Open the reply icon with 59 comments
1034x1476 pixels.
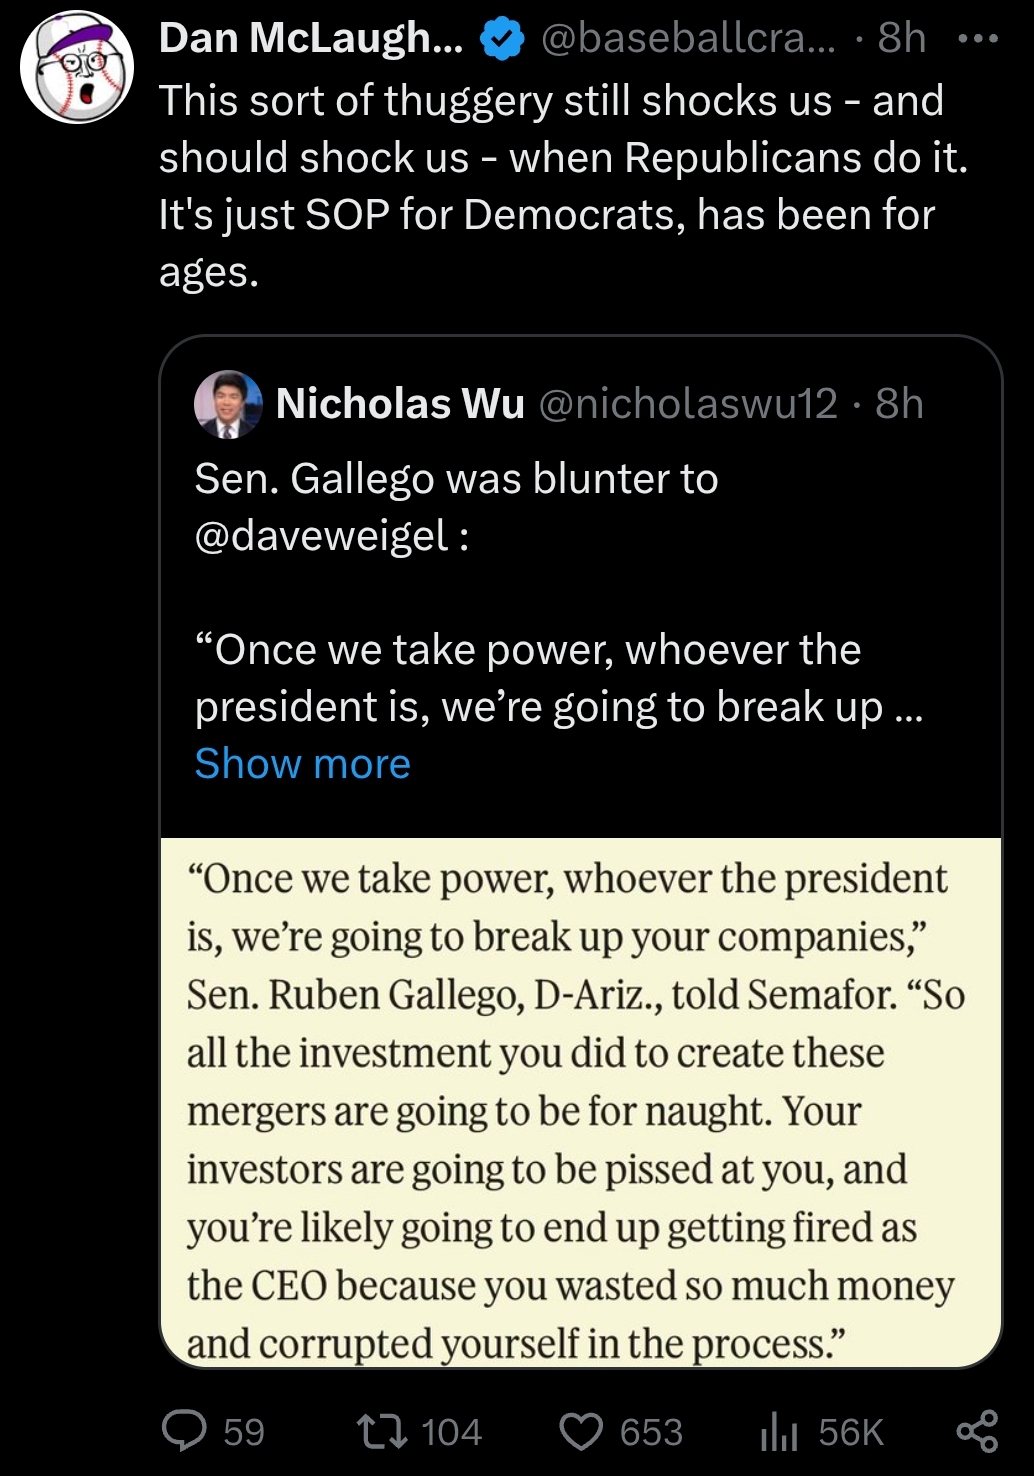click(185, 1431)
